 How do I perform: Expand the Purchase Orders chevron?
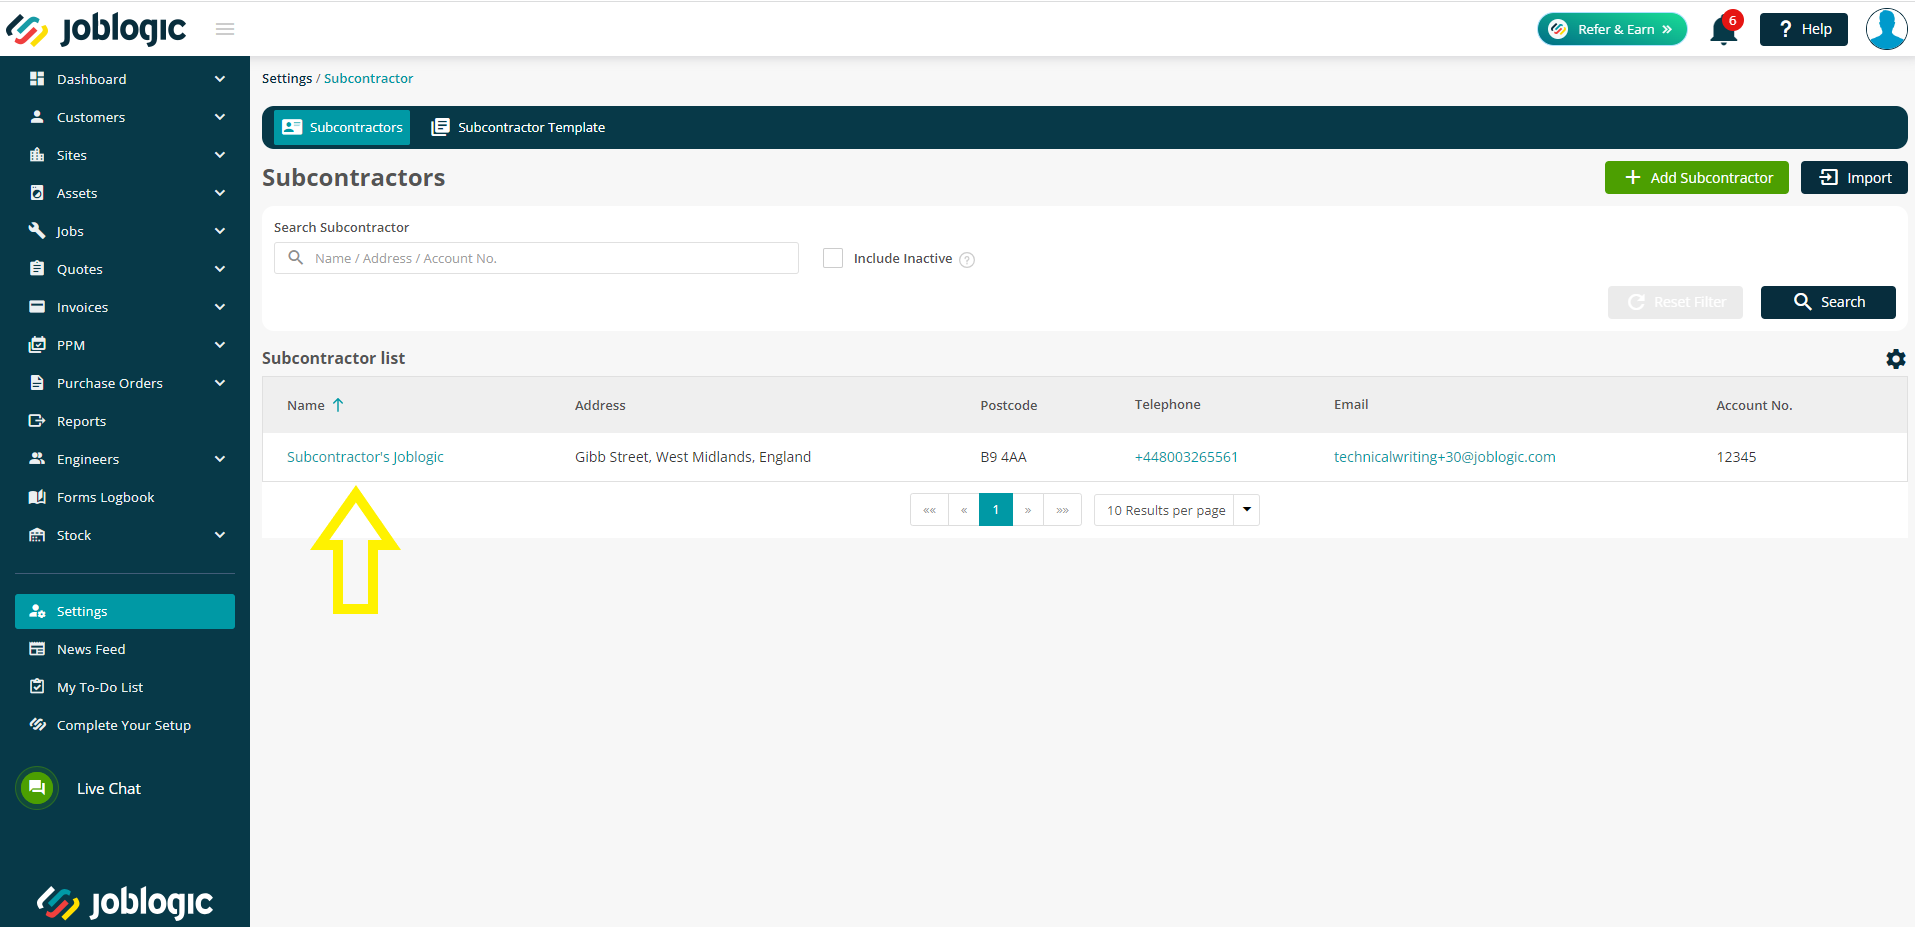220,383
